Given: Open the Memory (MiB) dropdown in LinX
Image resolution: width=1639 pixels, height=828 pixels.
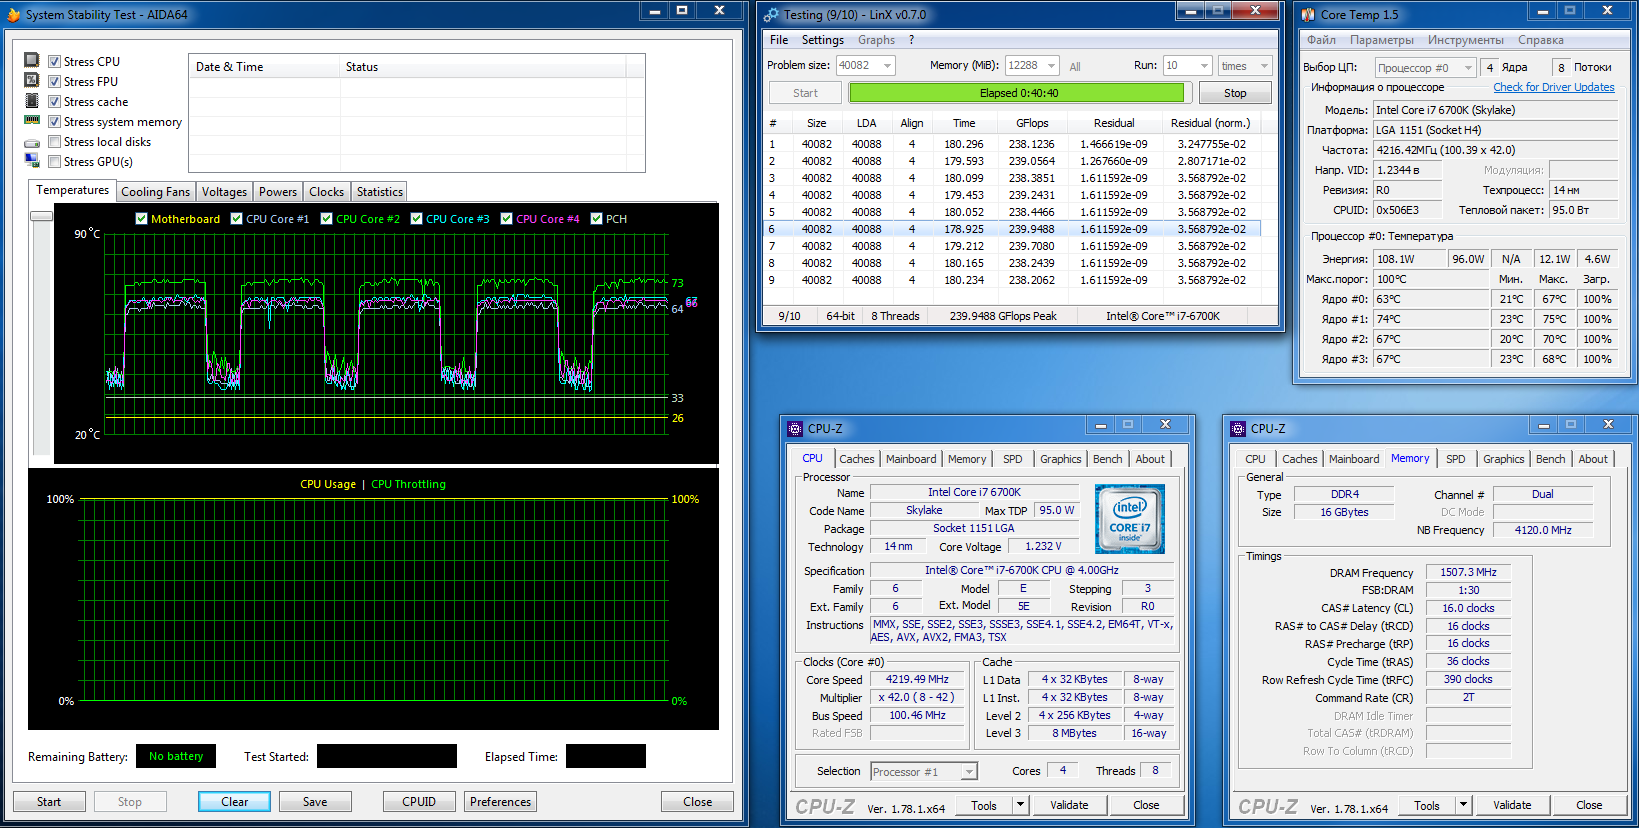Looking at the screenshot, I should pyautogui.click(x=1051, y=66).
